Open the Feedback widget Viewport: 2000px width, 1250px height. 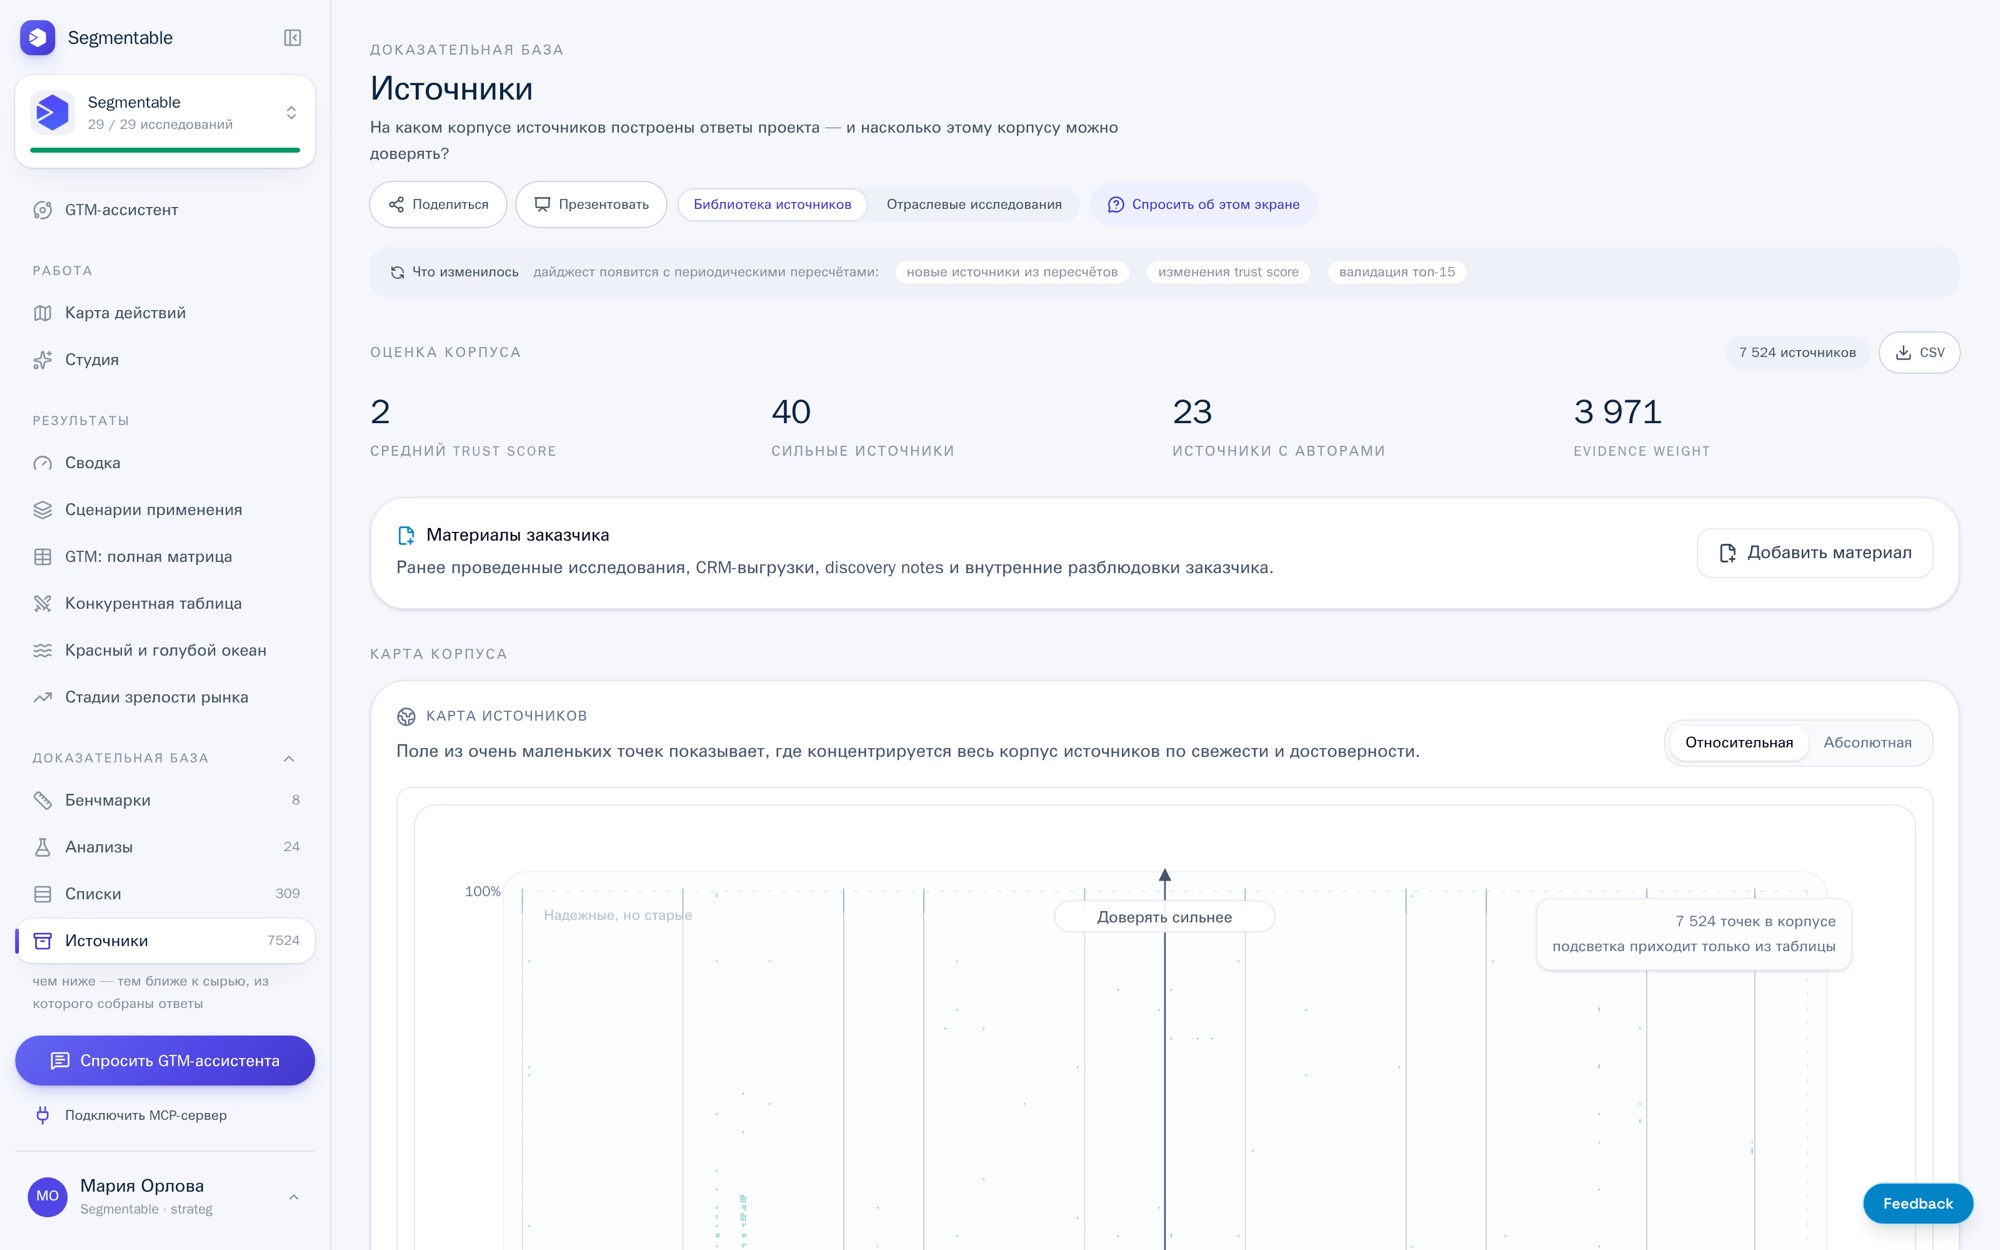[1917, 1204]
